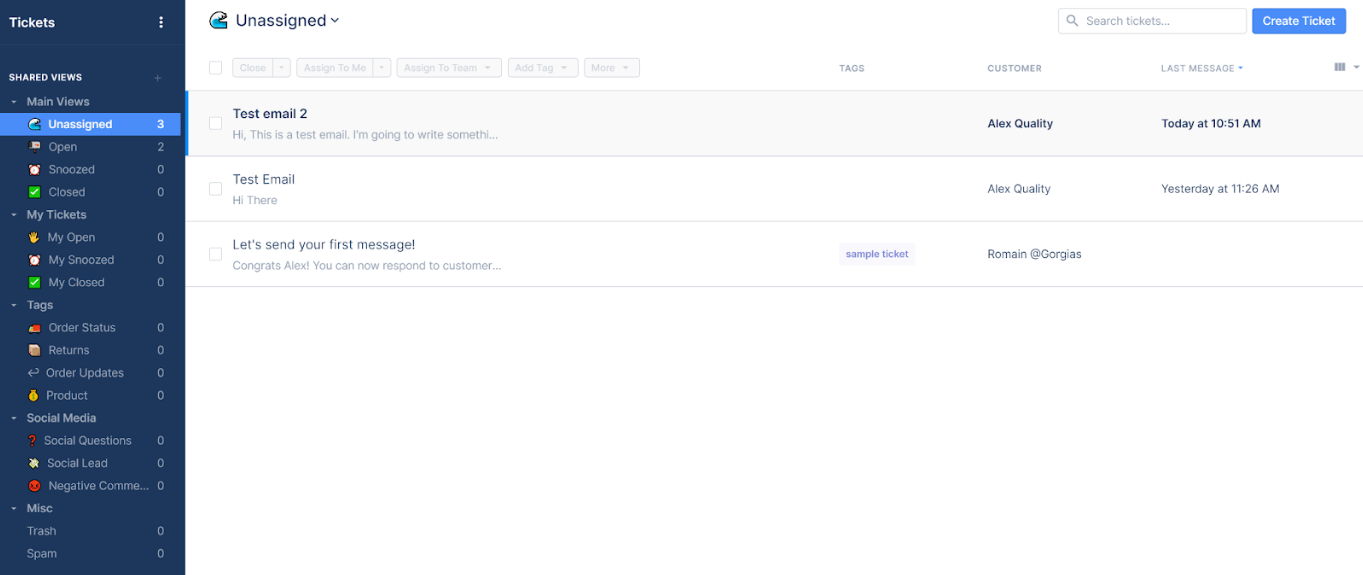Check the box for Test email 2

click(215, 123)
